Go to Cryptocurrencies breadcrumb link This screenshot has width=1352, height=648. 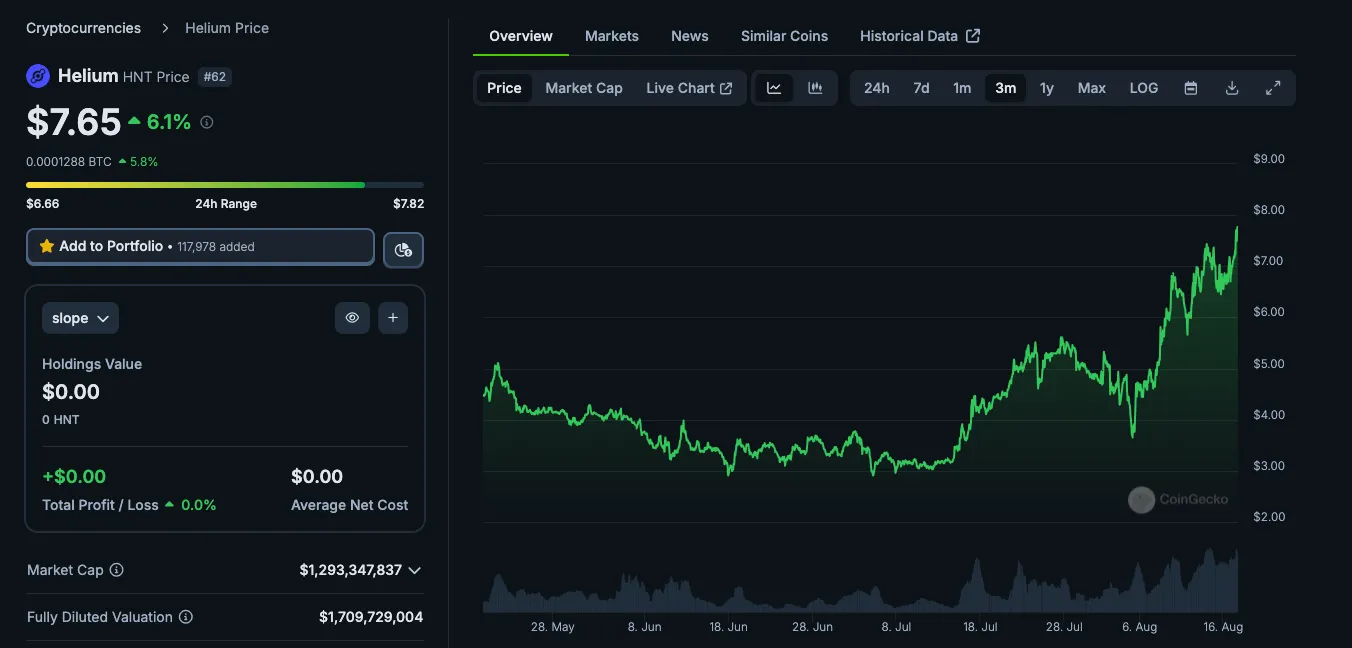pyautogui.click(x=83, y=28)
